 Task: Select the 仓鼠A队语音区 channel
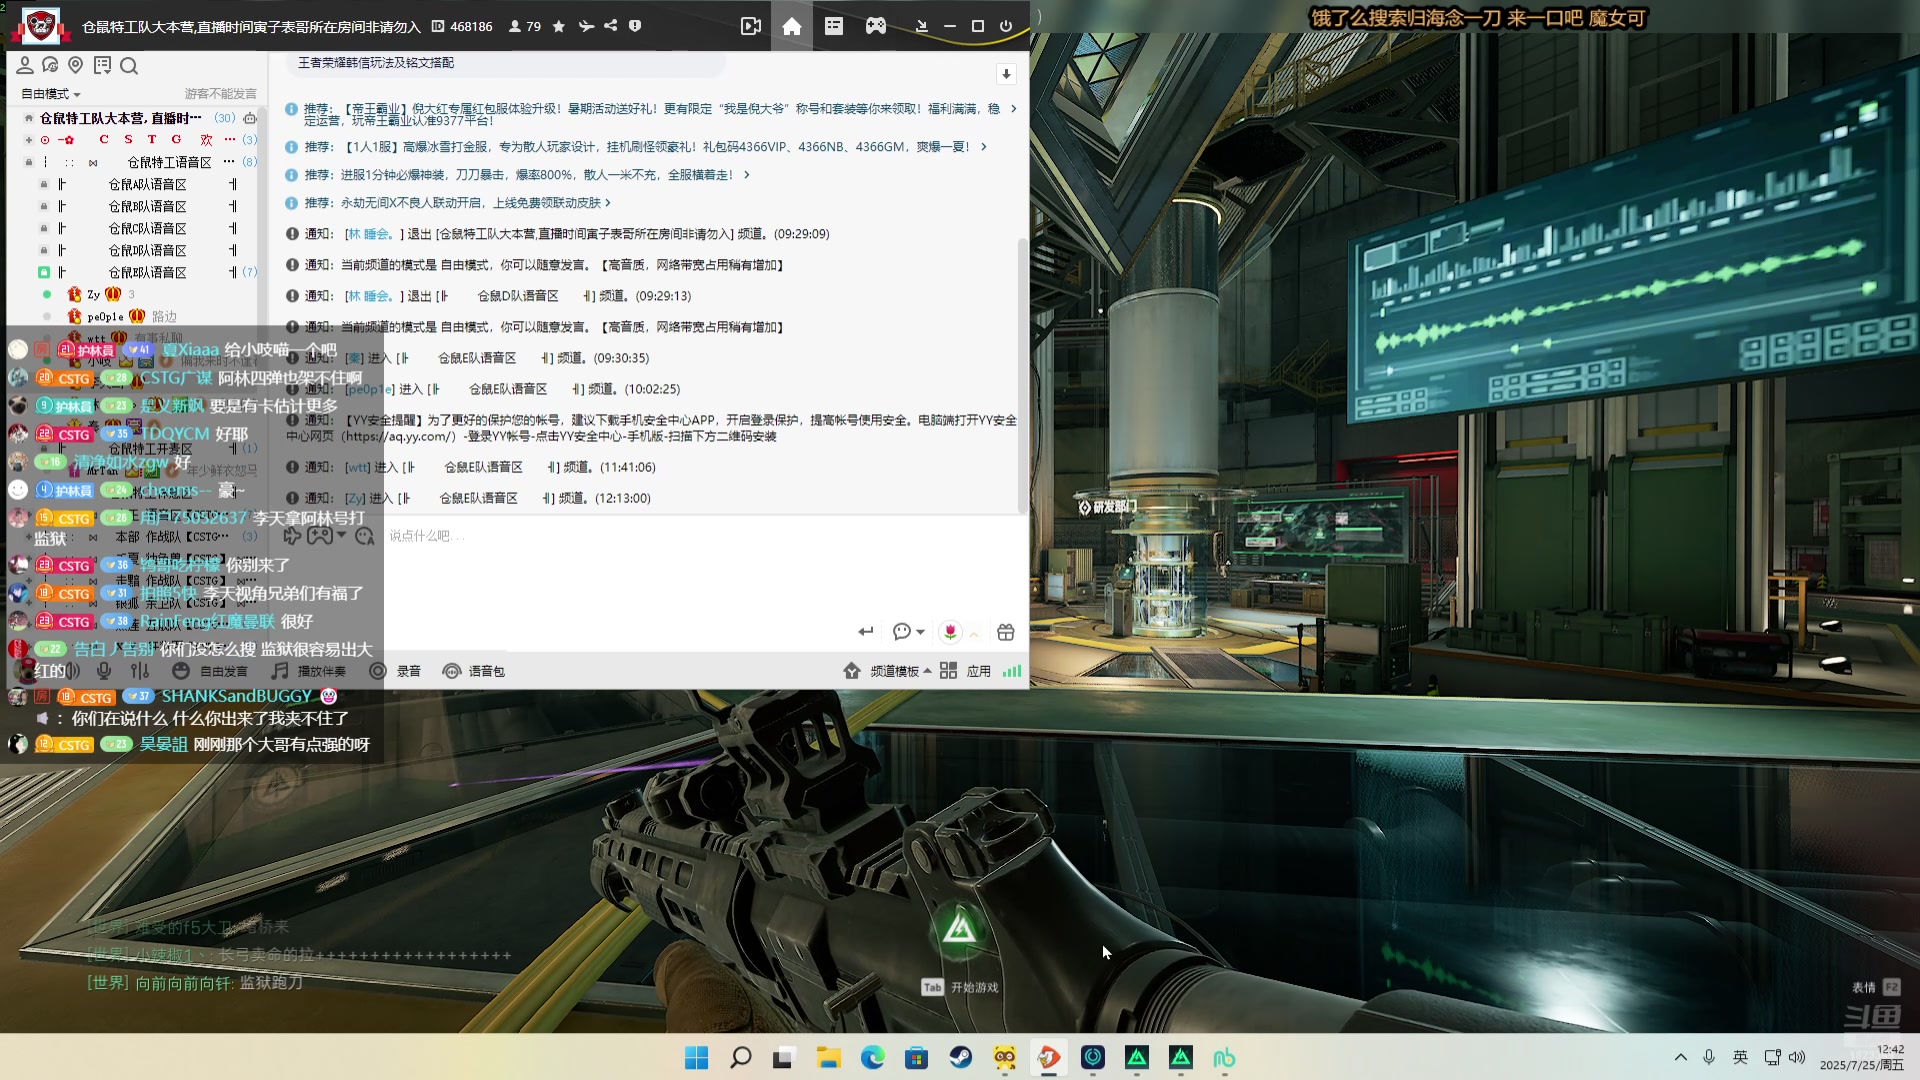[147, 184]
